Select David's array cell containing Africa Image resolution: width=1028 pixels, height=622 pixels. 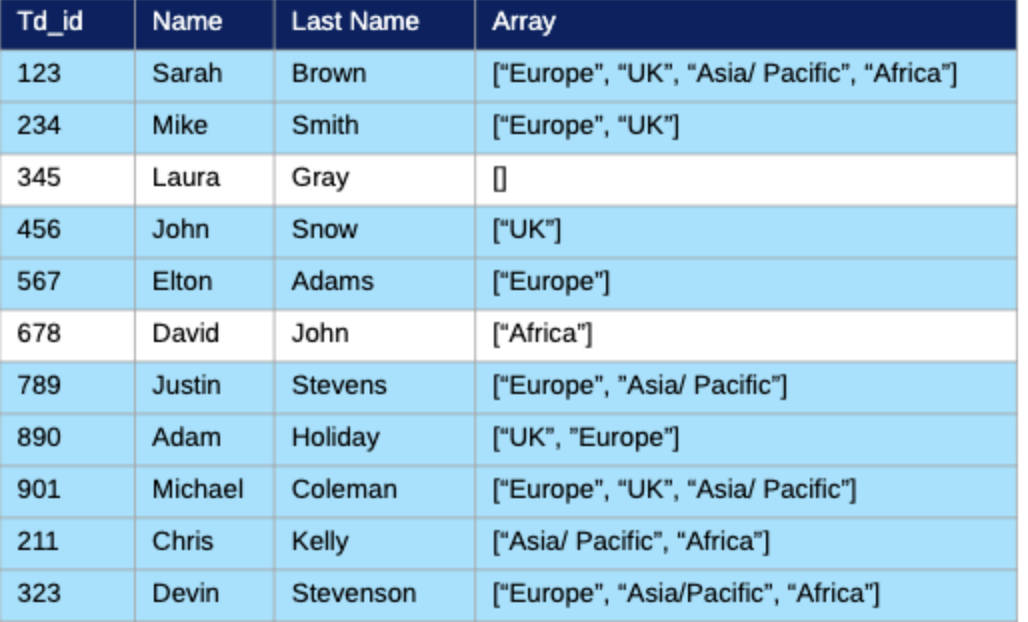point(542,334)
